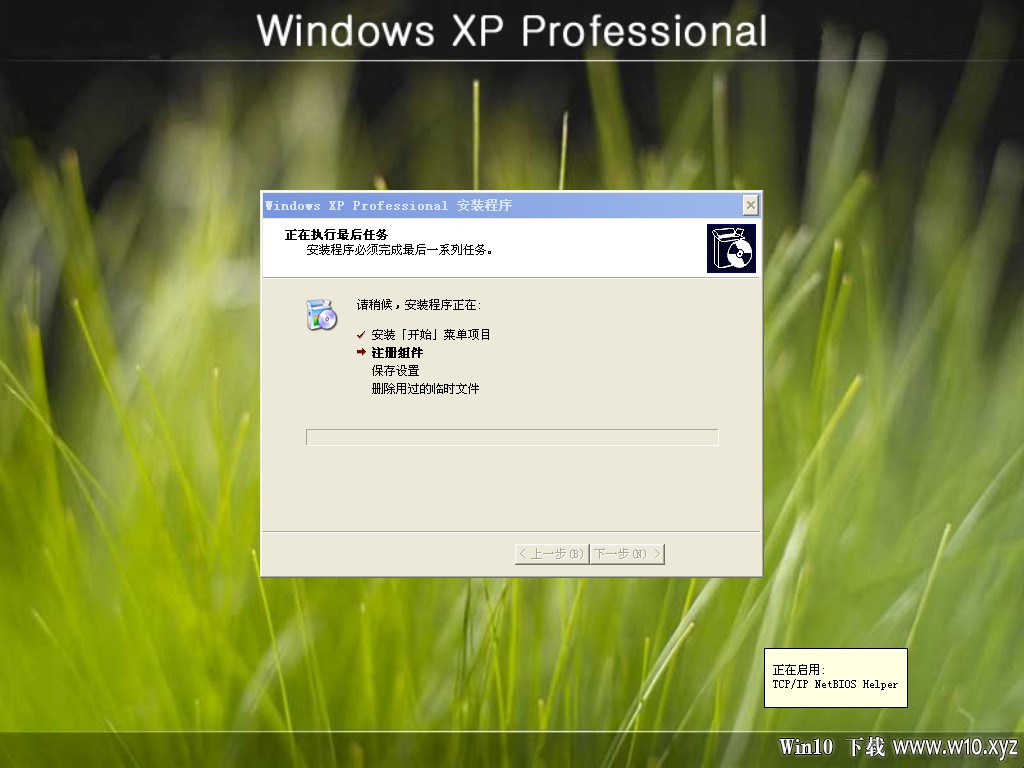This screenshot has height=768, width=1024.
Task: Select the 保存设置 task item
Action: coord(395,370)
